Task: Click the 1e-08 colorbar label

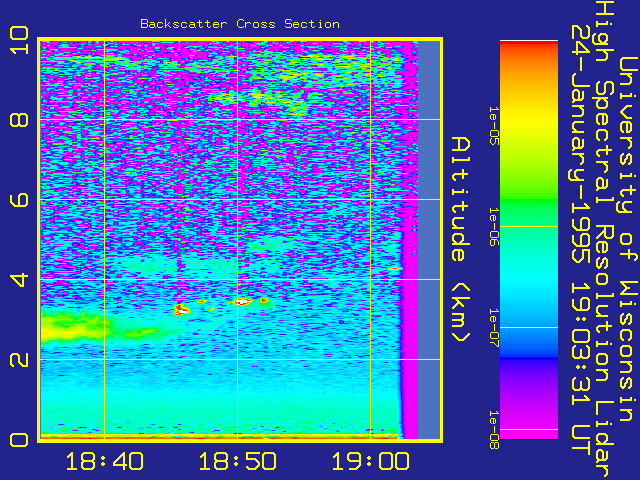Action: (494, 429)
